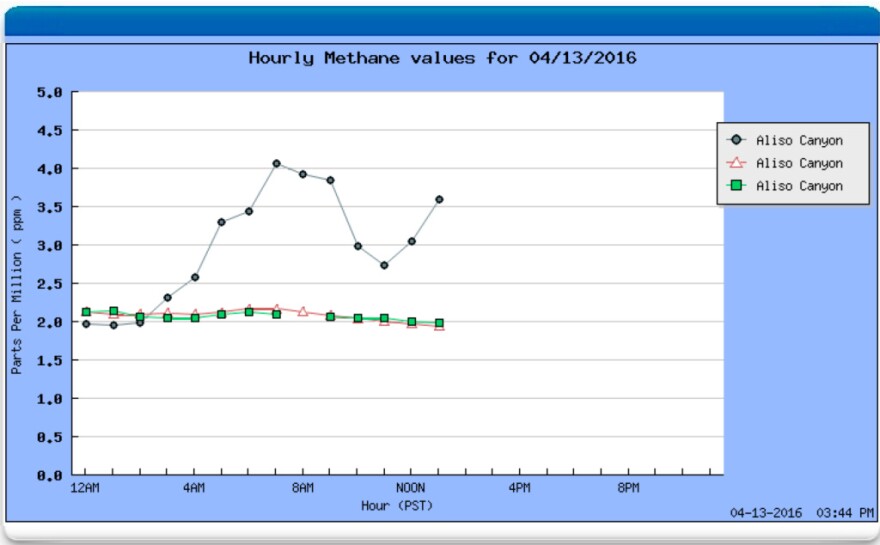Click the 12AM label on the hour axis

[x=85, y=488]
